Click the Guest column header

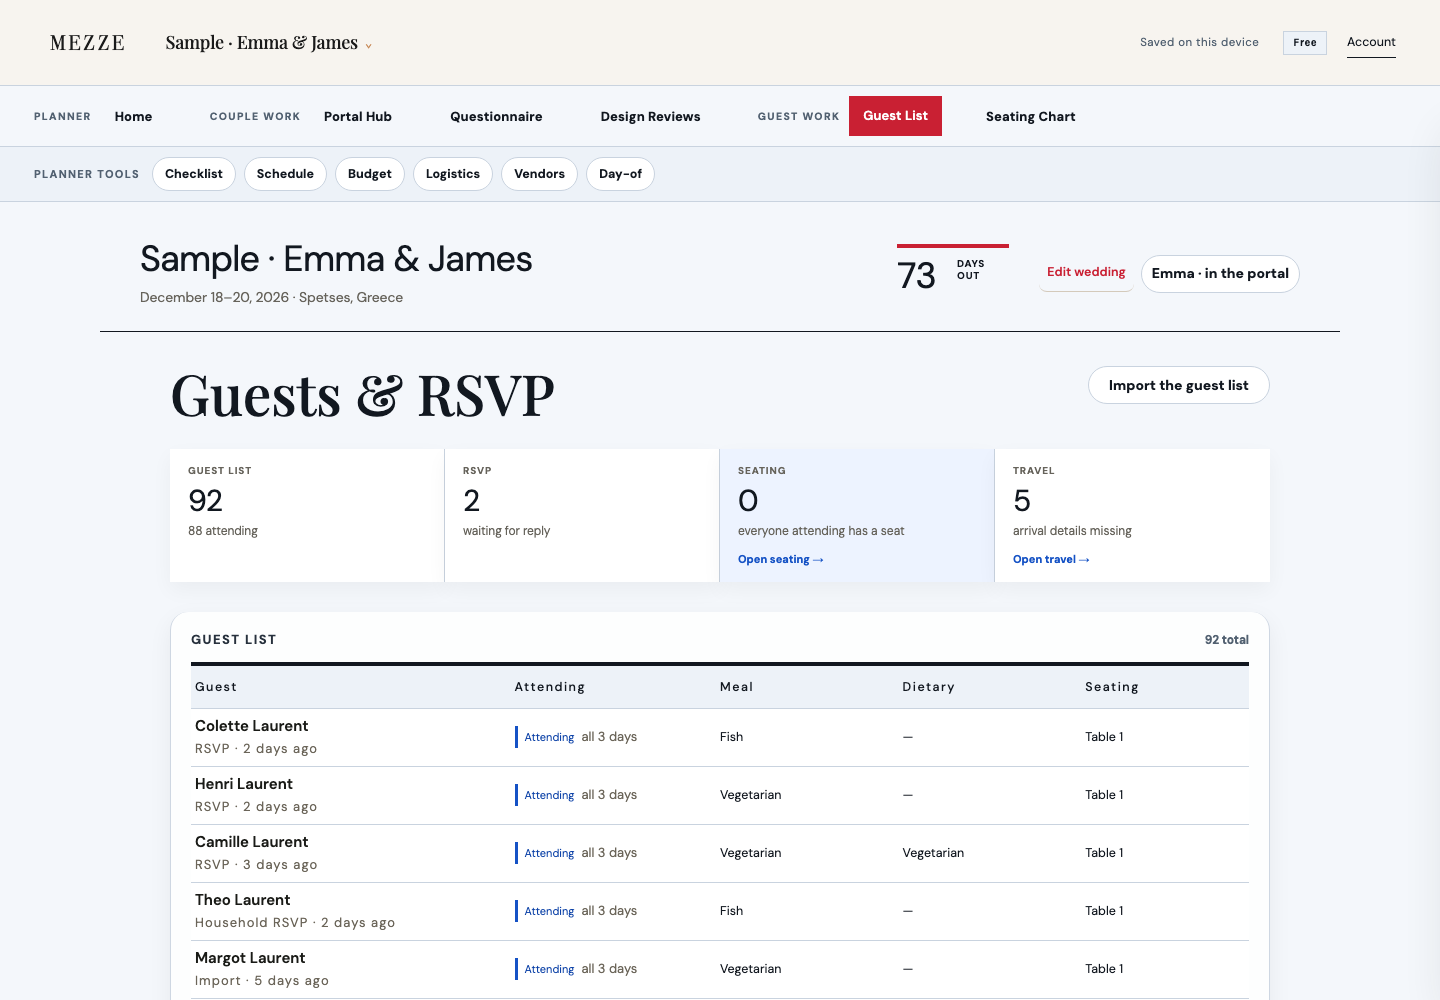(x=216, y=687)
